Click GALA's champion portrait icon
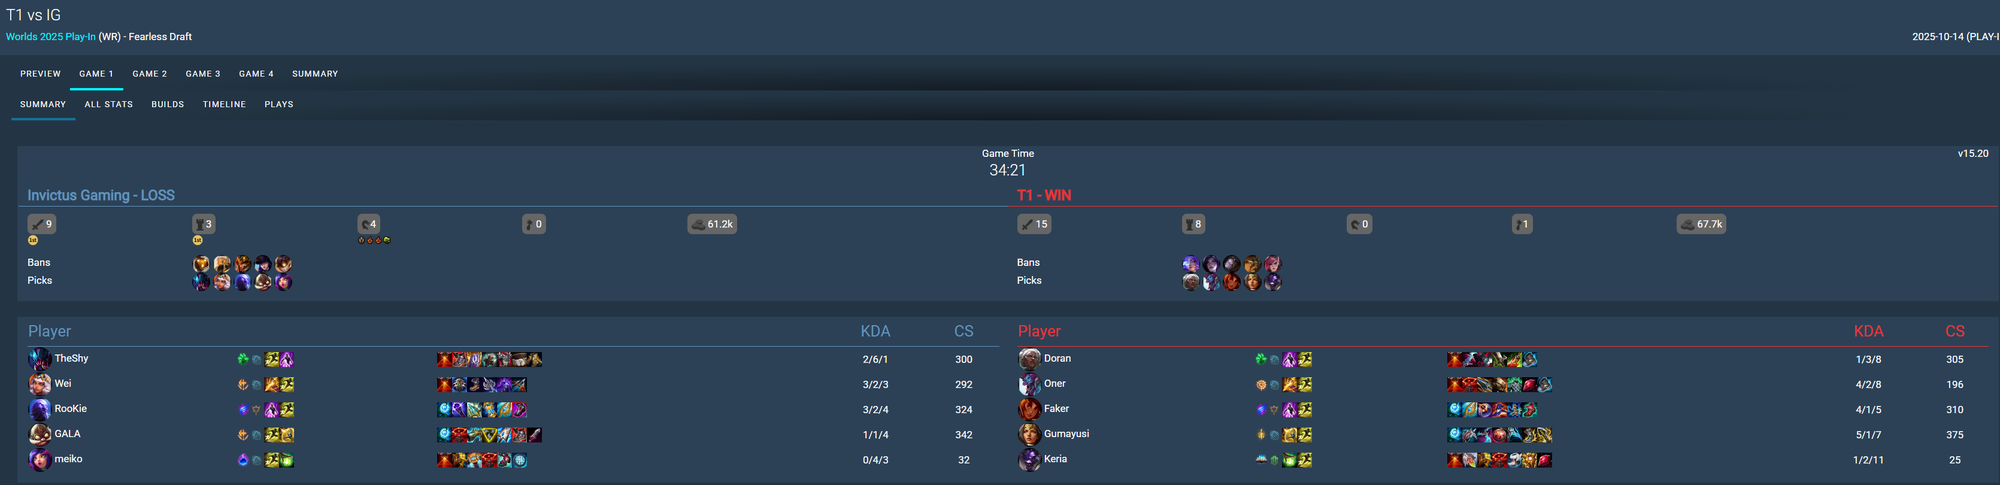This screenshot has height=485, width=2000. [40, 434]
